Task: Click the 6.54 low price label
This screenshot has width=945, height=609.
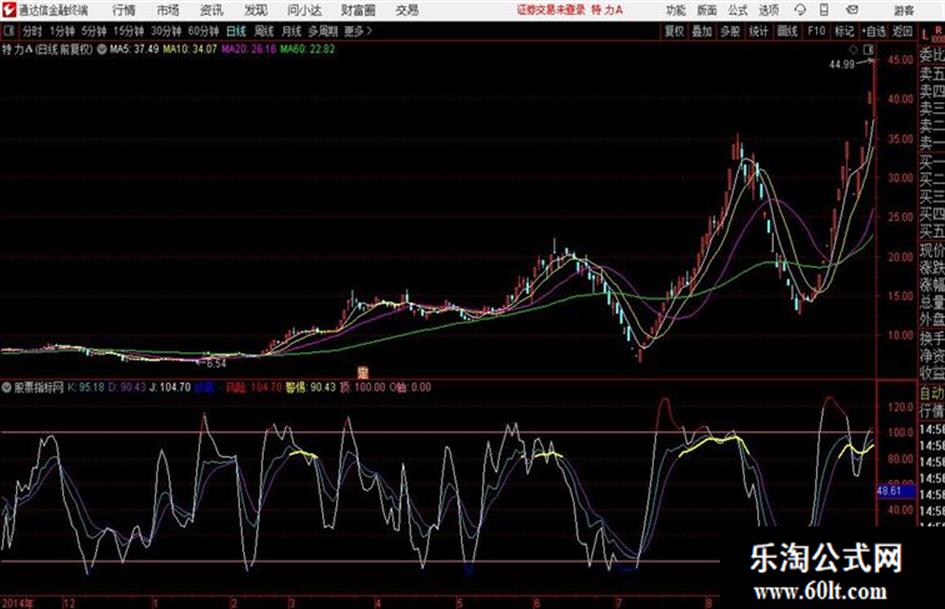Action: click(216, 364)
